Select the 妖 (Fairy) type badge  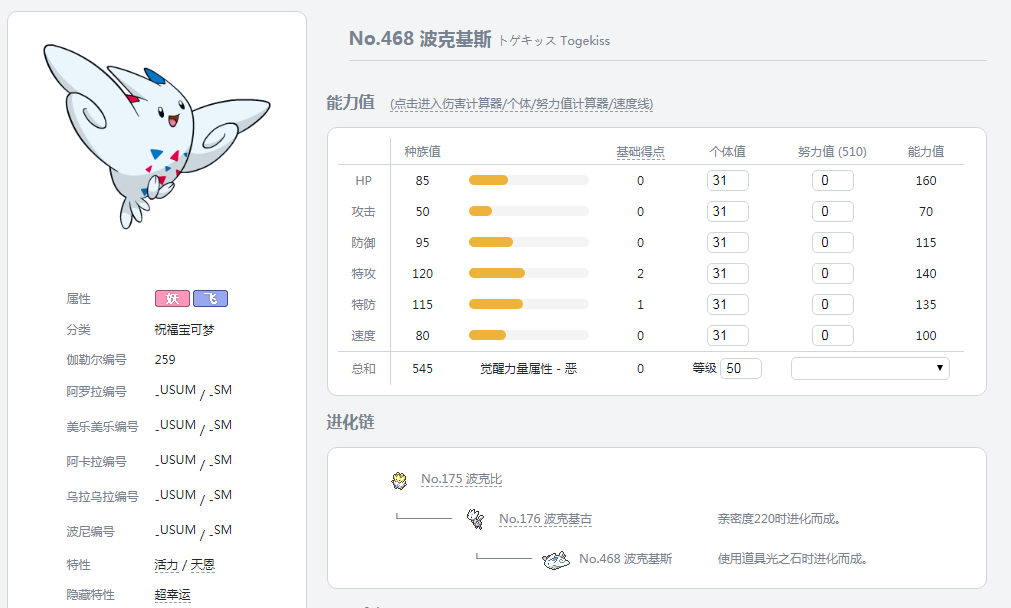pos(172,299)
